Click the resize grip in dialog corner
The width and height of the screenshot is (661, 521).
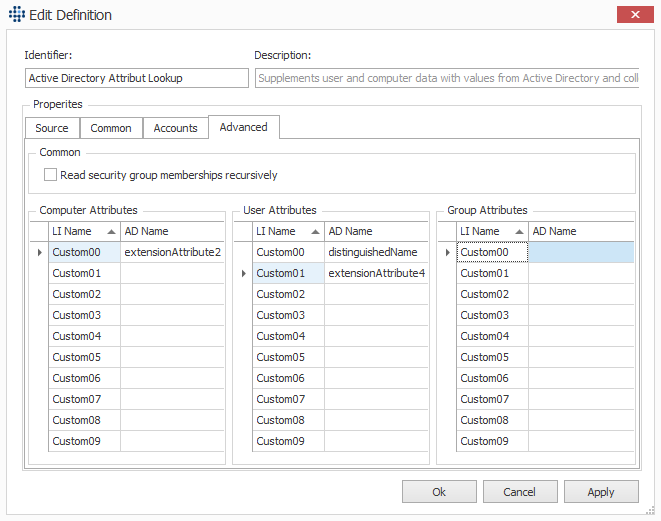tap(650, 510)
